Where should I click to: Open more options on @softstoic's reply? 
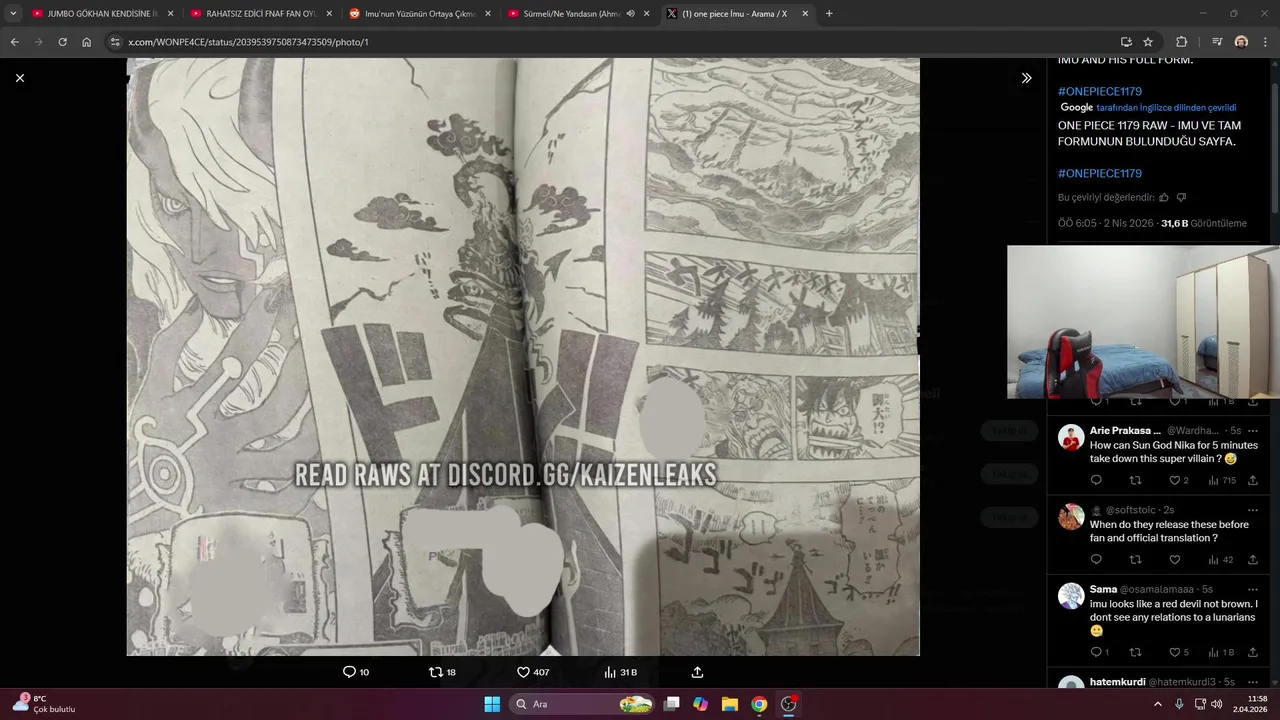[1252, 510]
